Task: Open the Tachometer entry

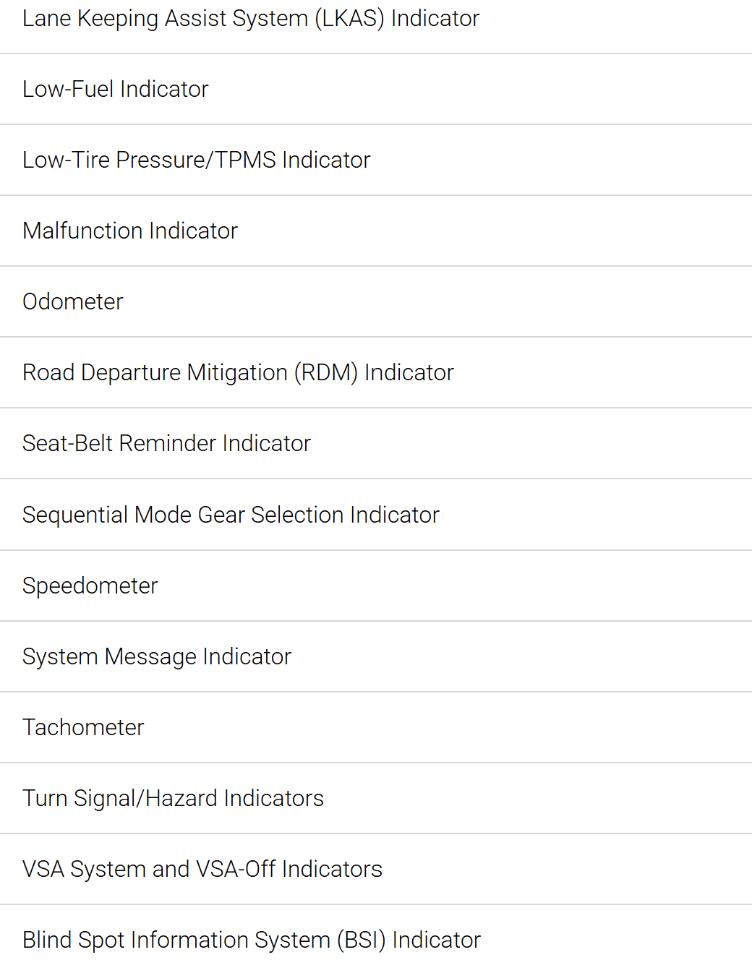Action: (x=376, y=728)
